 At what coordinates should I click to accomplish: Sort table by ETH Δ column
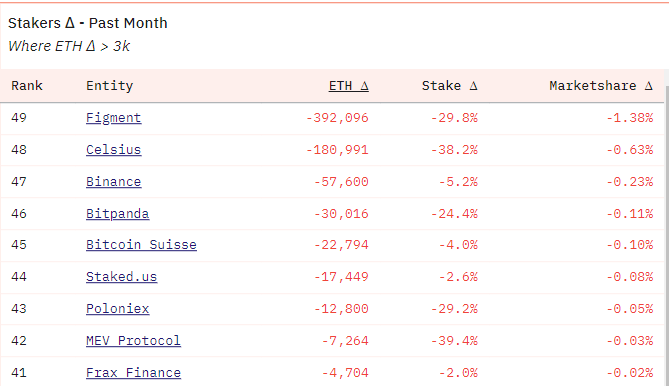[x=349, y=86]
